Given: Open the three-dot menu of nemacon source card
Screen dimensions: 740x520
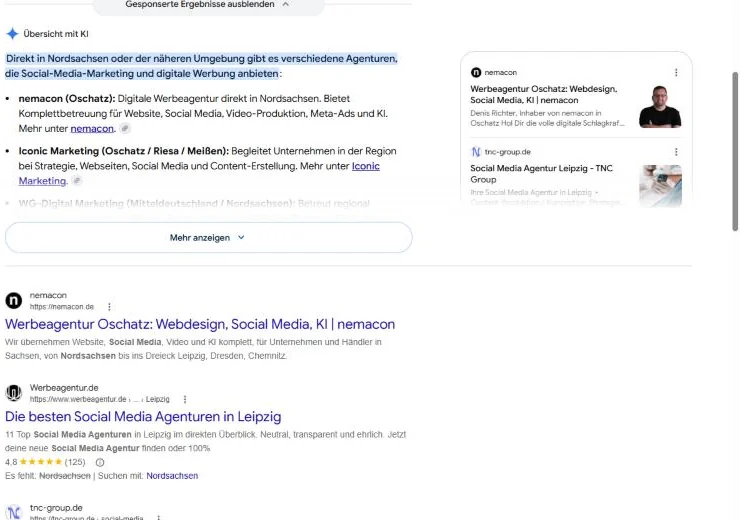Looking at the screenshot, I should click(676, 72).
